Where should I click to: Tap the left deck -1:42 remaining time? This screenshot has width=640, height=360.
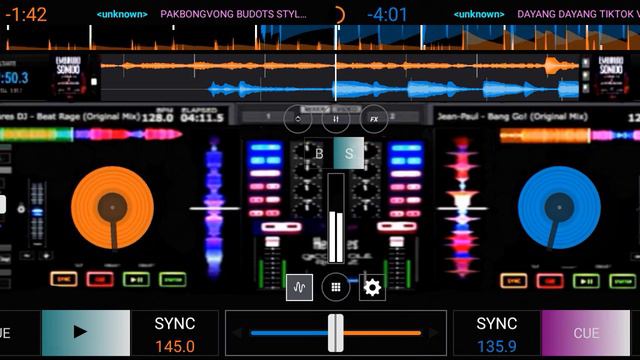27,15
